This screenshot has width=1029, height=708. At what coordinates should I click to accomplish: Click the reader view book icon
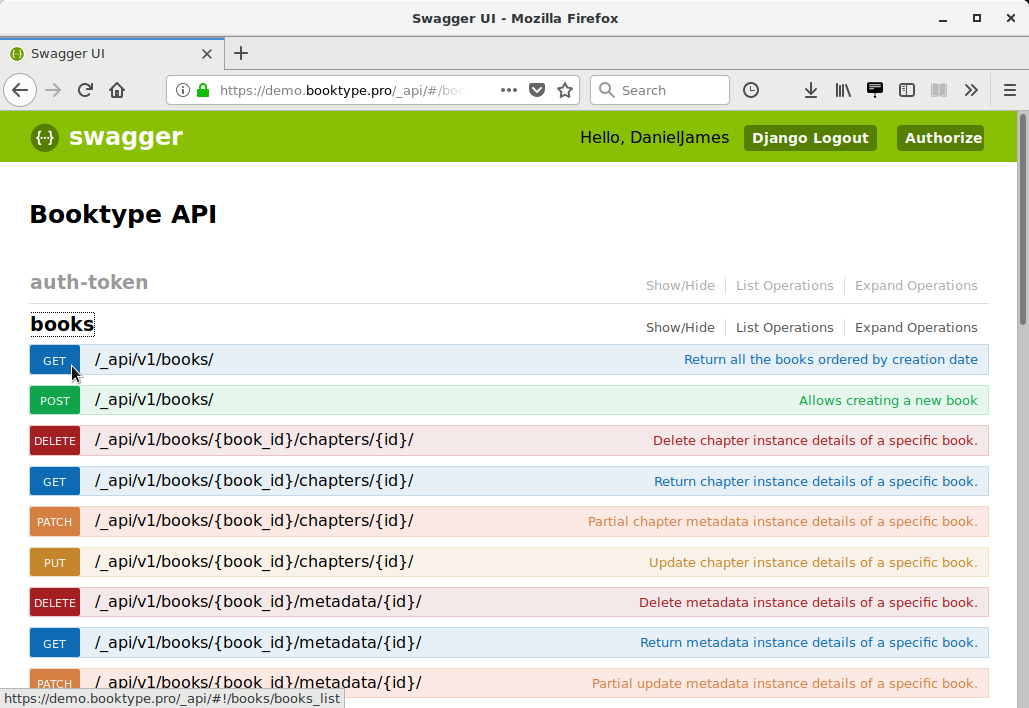[939, 90]
